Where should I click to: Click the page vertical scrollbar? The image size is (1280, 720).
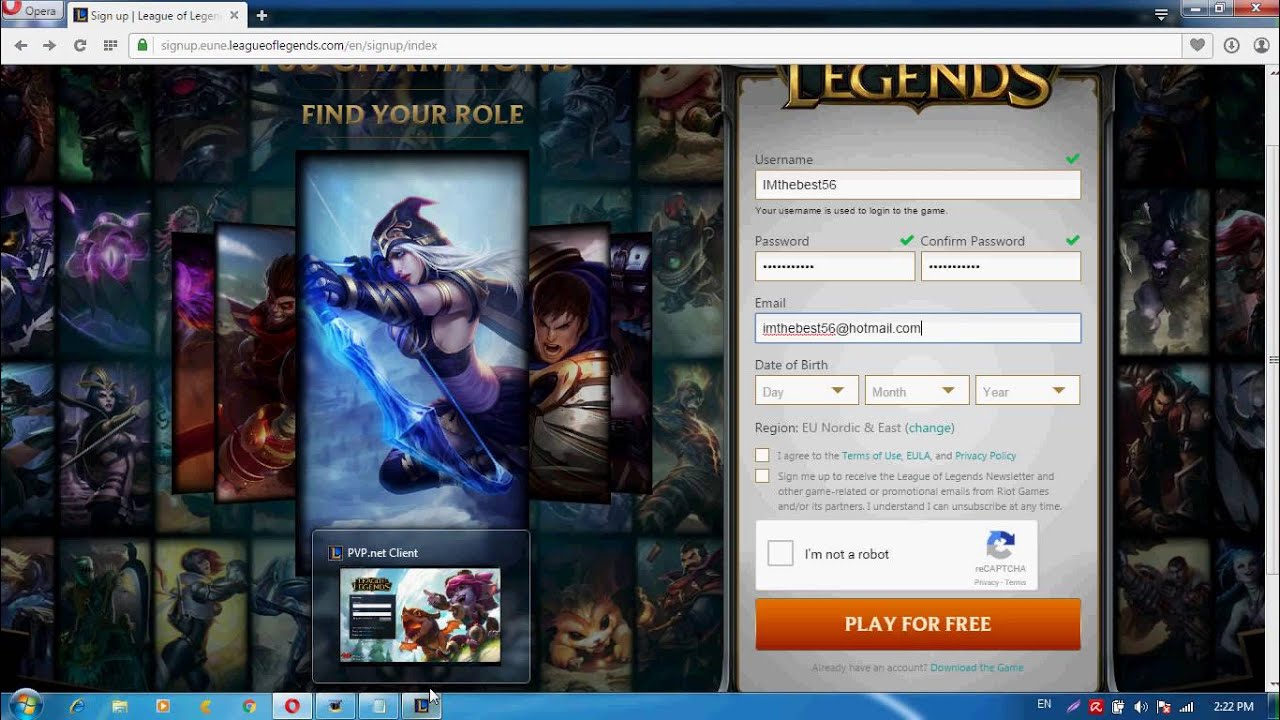point(1273,360)
